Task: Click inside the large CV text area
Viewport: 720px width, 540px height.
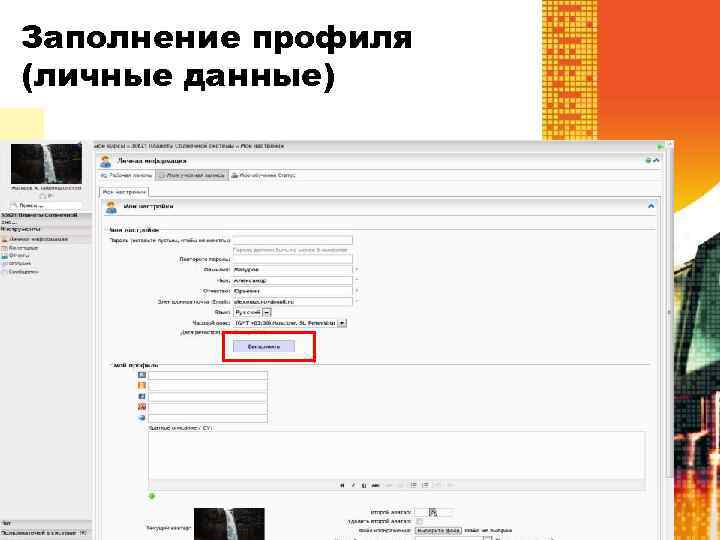Action: (x=397, y=455)
